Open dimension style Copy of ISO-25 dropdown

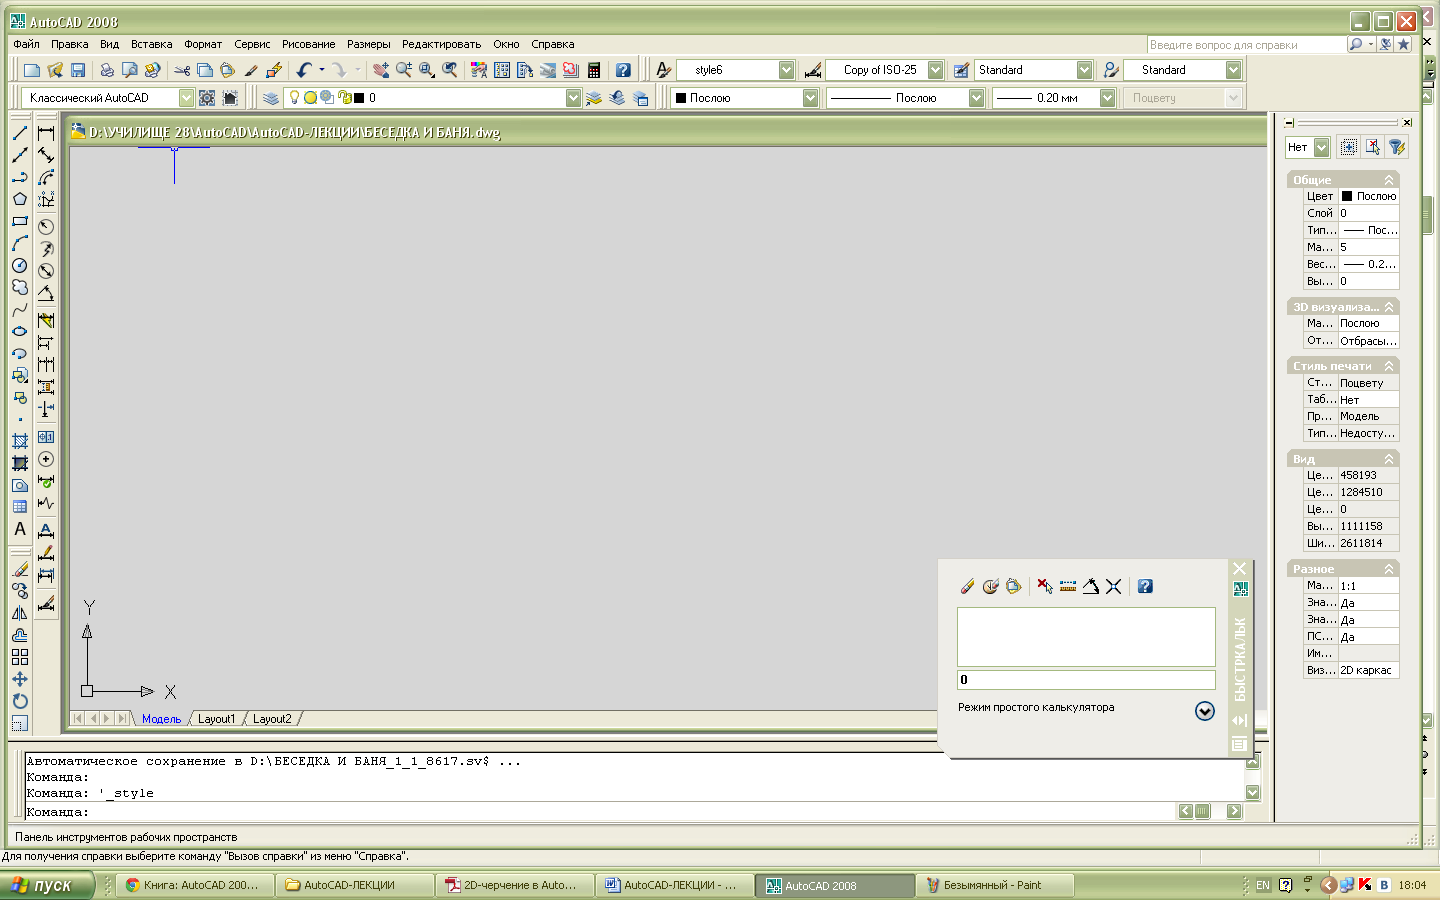click(x=935, y=70)
